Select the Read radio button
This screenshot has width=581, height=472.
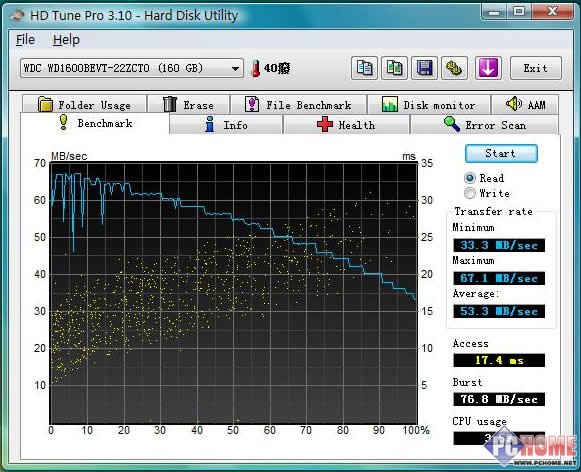pyautogui.click(x=469, y=178)
